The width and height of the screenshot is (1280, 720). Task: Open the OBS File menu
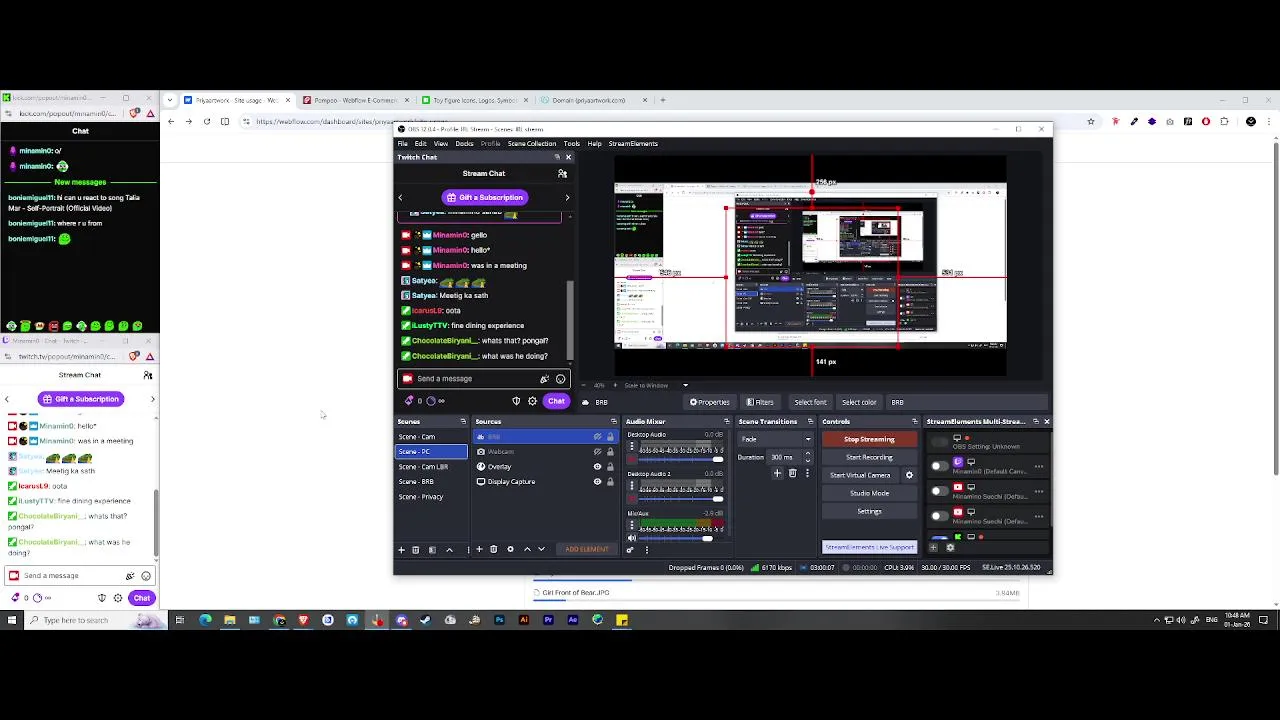pyautogui.click(x=403, y=144)
